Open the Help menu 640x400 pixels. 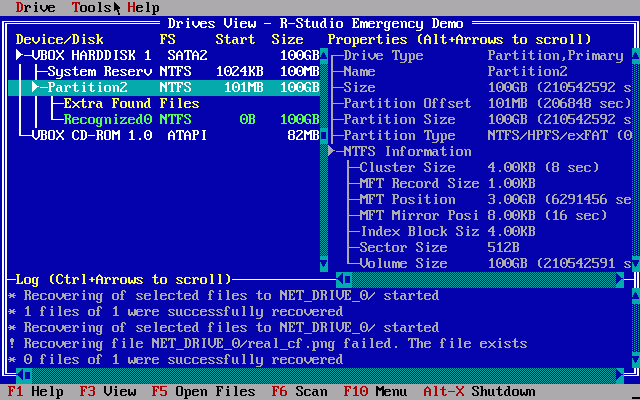pos(143,8)
